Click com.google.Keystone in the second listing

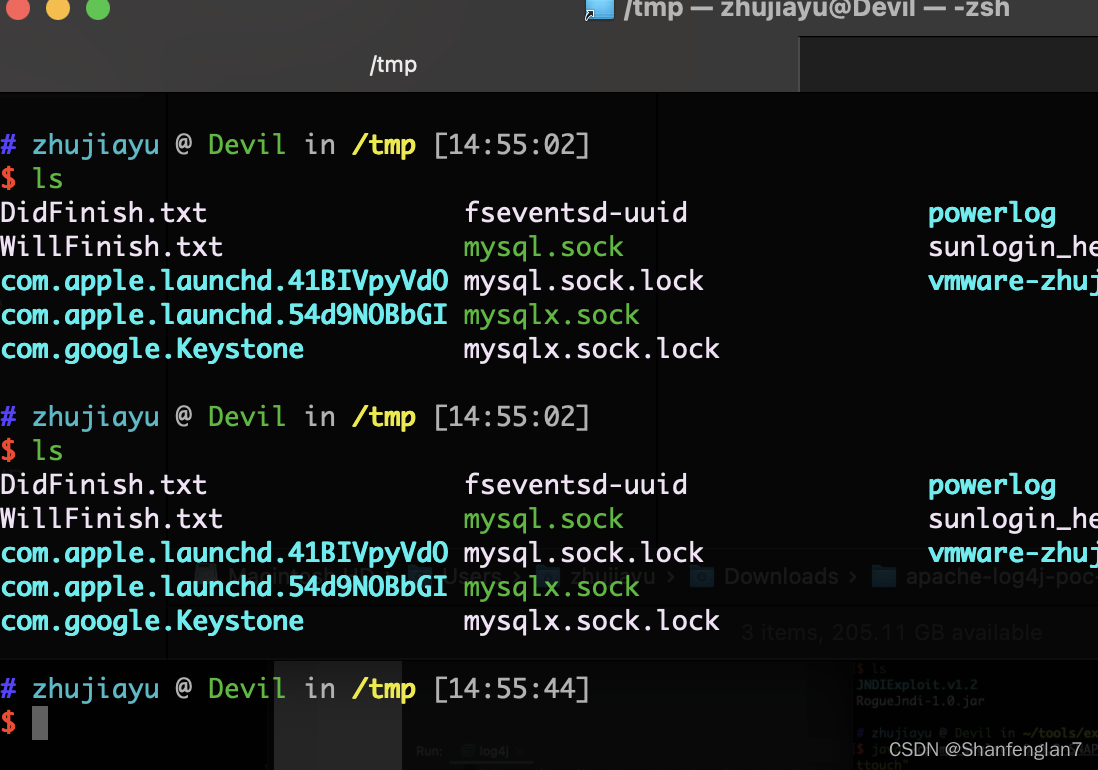[152, 622]
